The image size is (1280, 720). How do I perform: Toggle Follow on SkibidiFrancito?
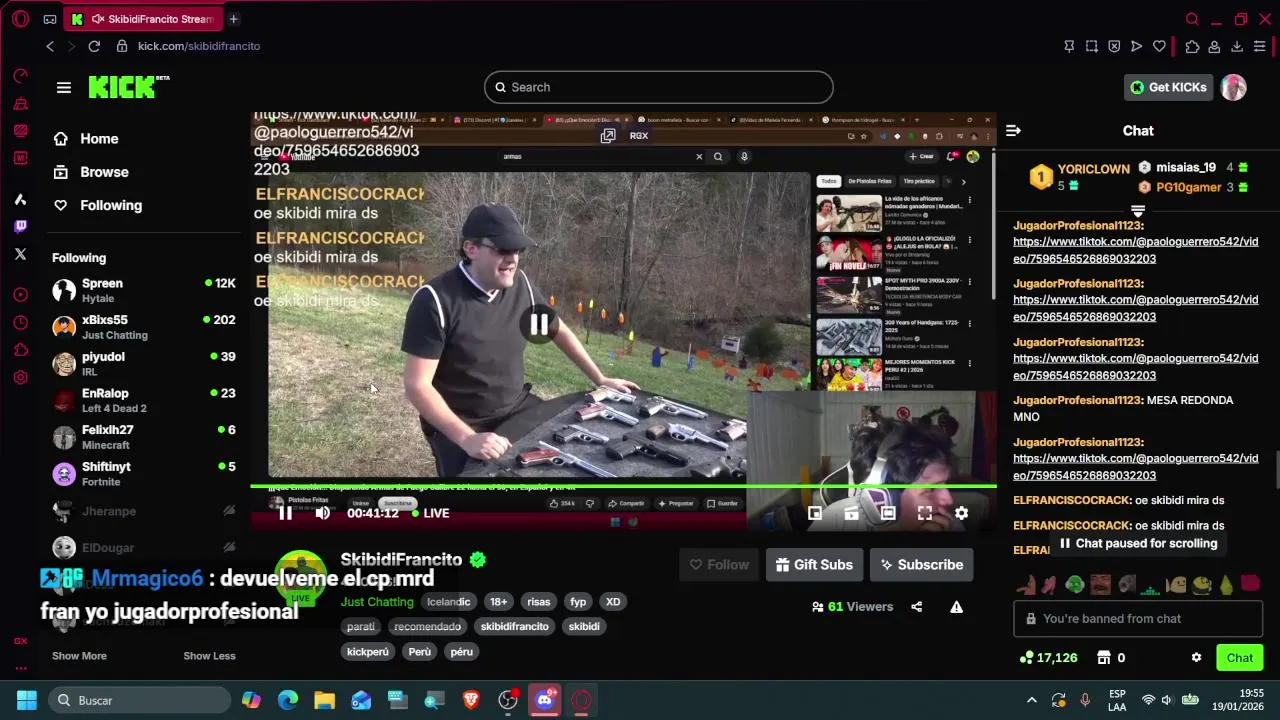[x=719, y=565]
